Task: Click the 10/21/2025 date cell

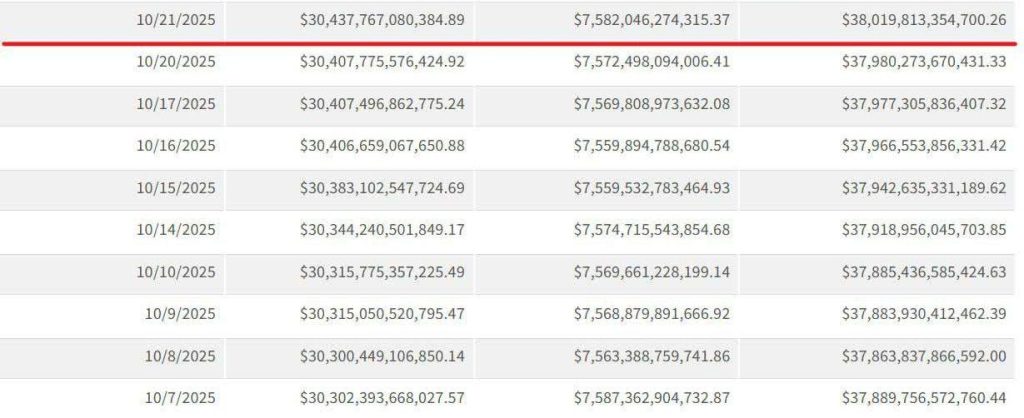Action: click(176, 19)
